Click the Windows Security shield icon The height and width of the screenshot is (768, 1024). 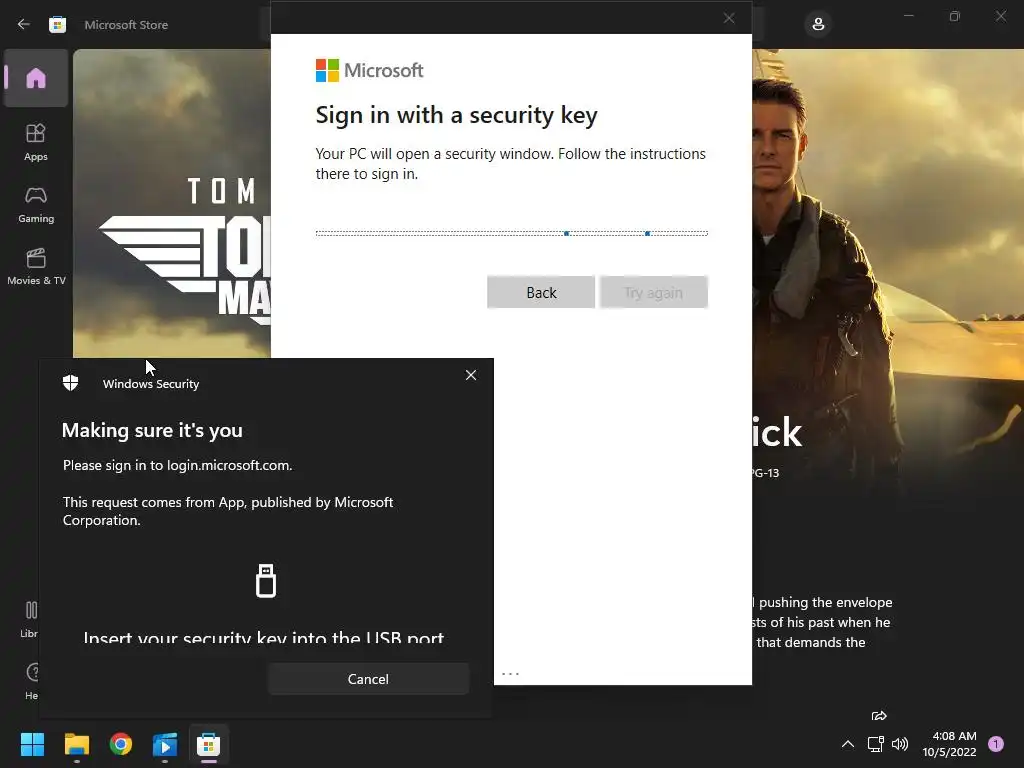(x=71, y=383)
